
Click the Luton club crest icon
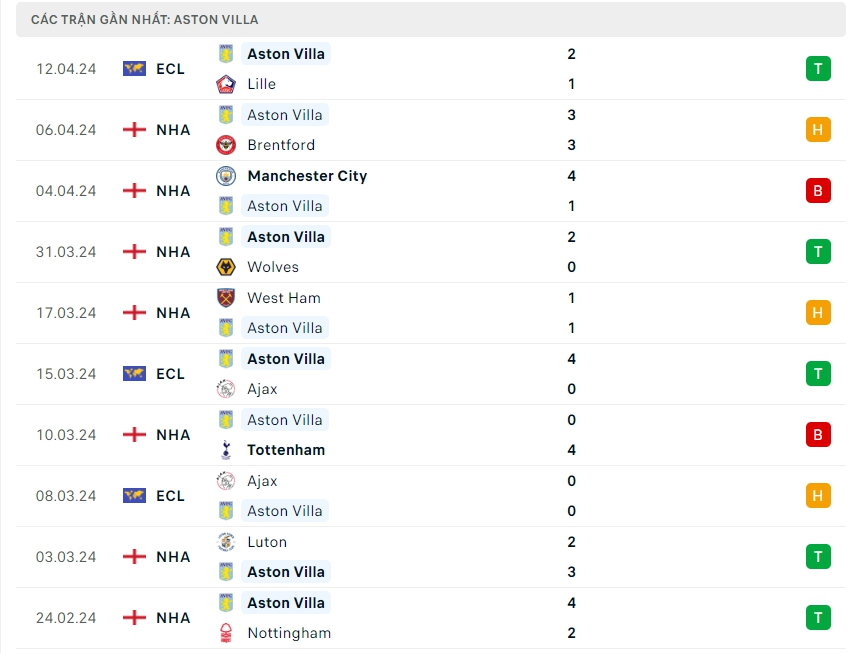tap(226, 542)
